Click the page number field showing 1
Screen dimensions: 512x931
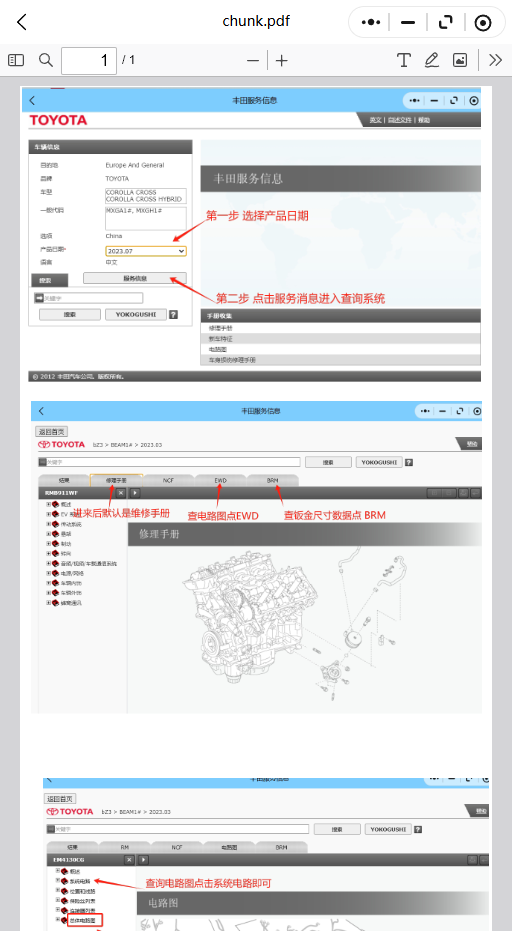coord(89,60)
